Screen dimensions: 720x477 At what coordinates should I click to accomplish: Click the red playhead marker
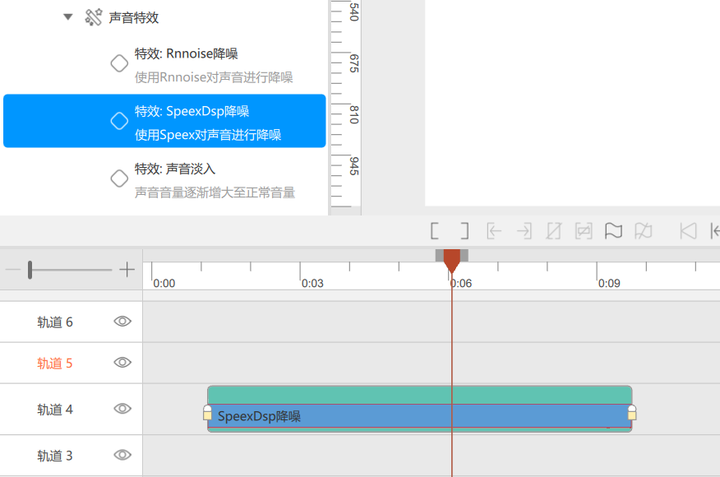452,260
